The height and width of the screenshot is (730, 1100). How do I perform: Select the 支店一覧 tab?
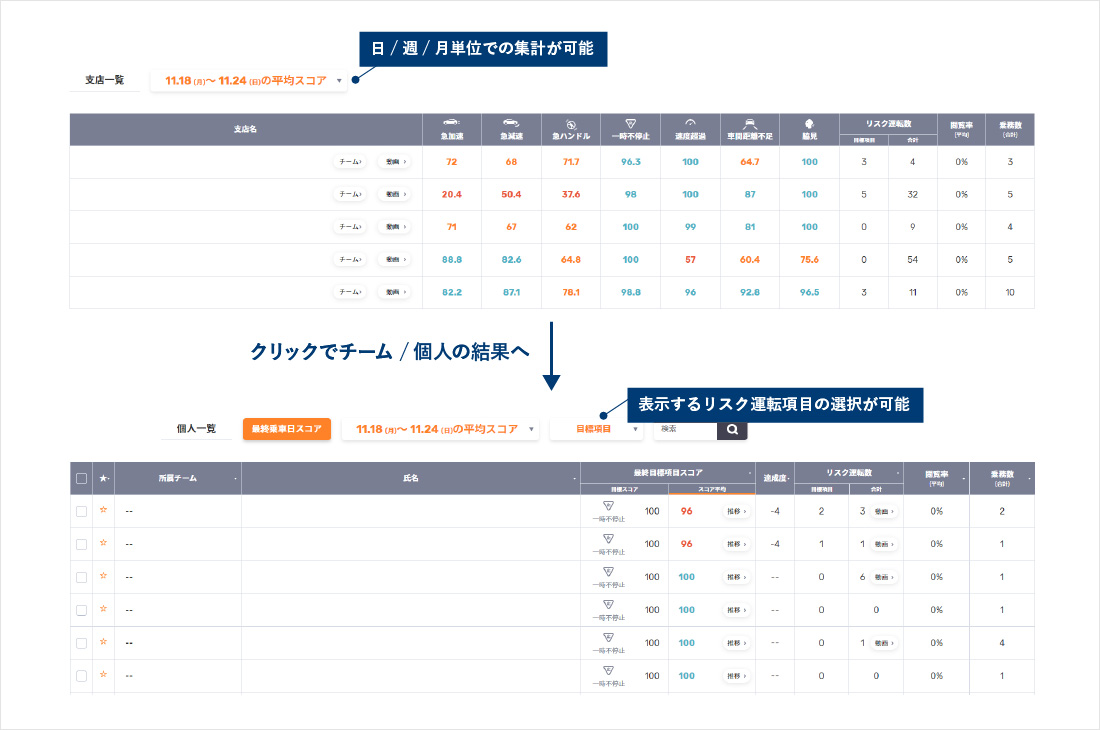(104, 80)
